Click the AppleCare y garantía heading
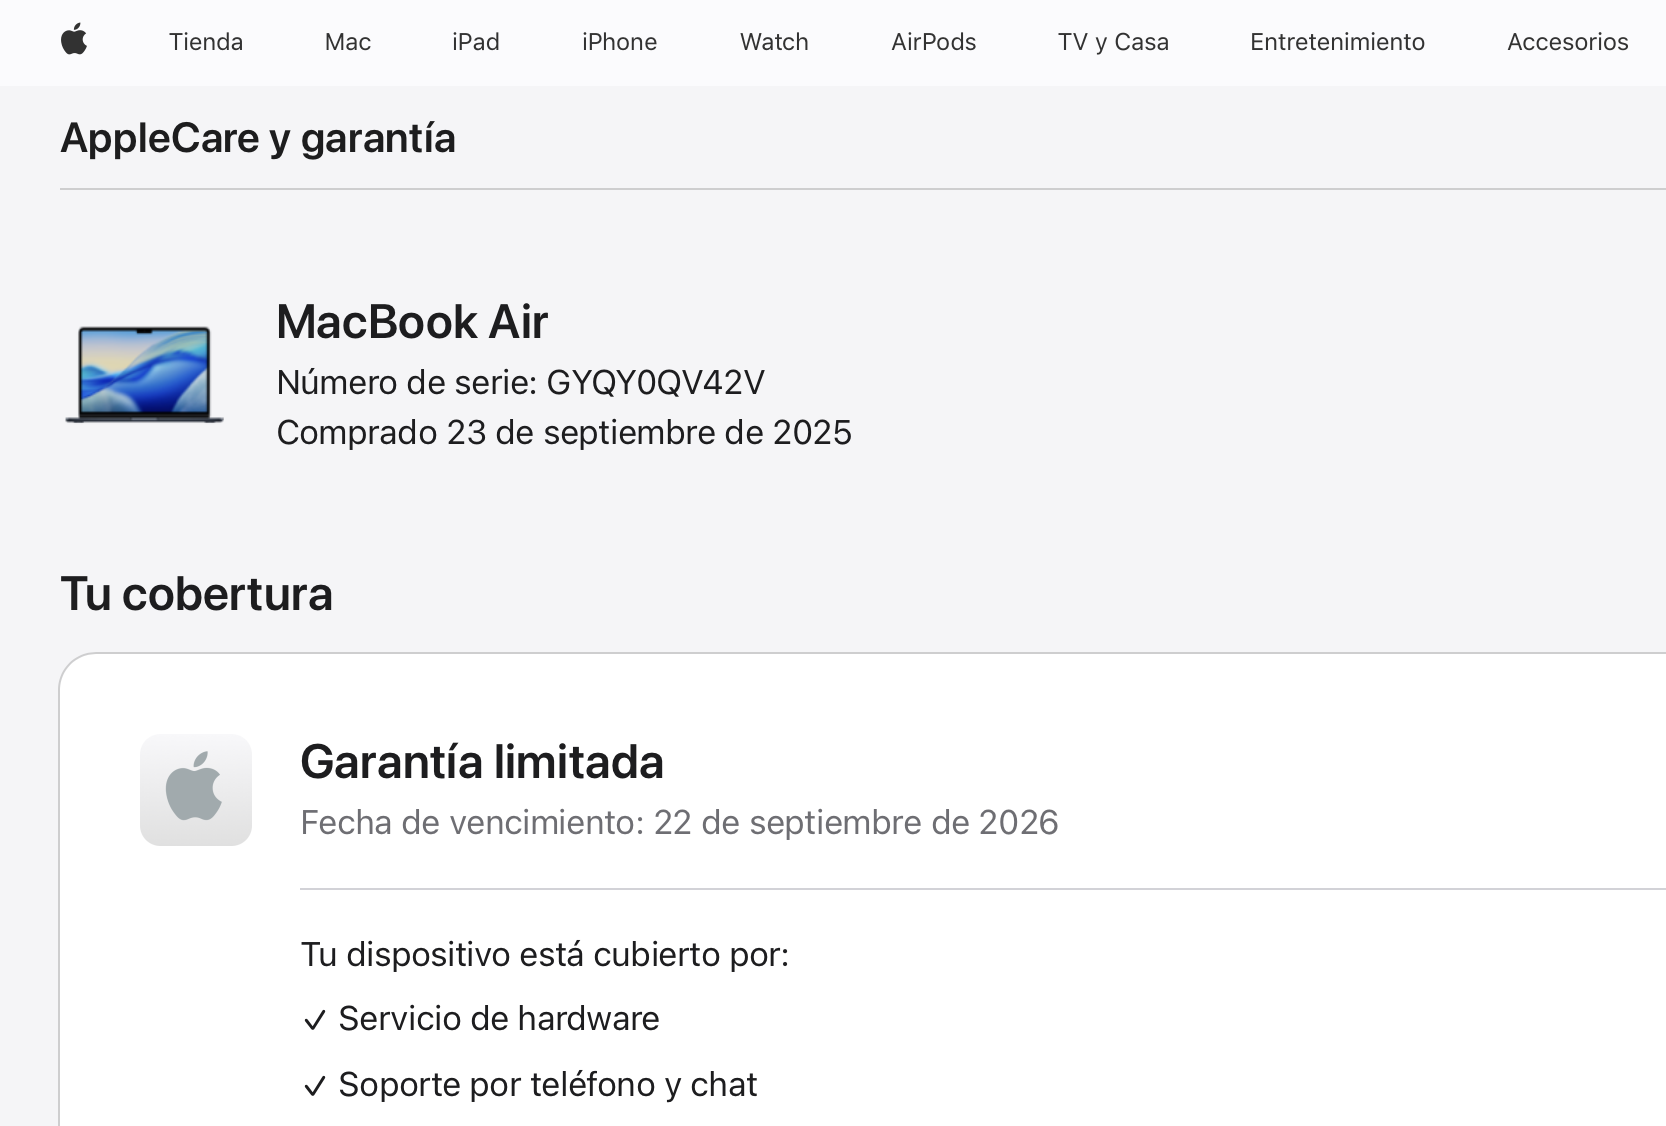The width and height of the screenshot is (1666, 1126). pos(258,138)
